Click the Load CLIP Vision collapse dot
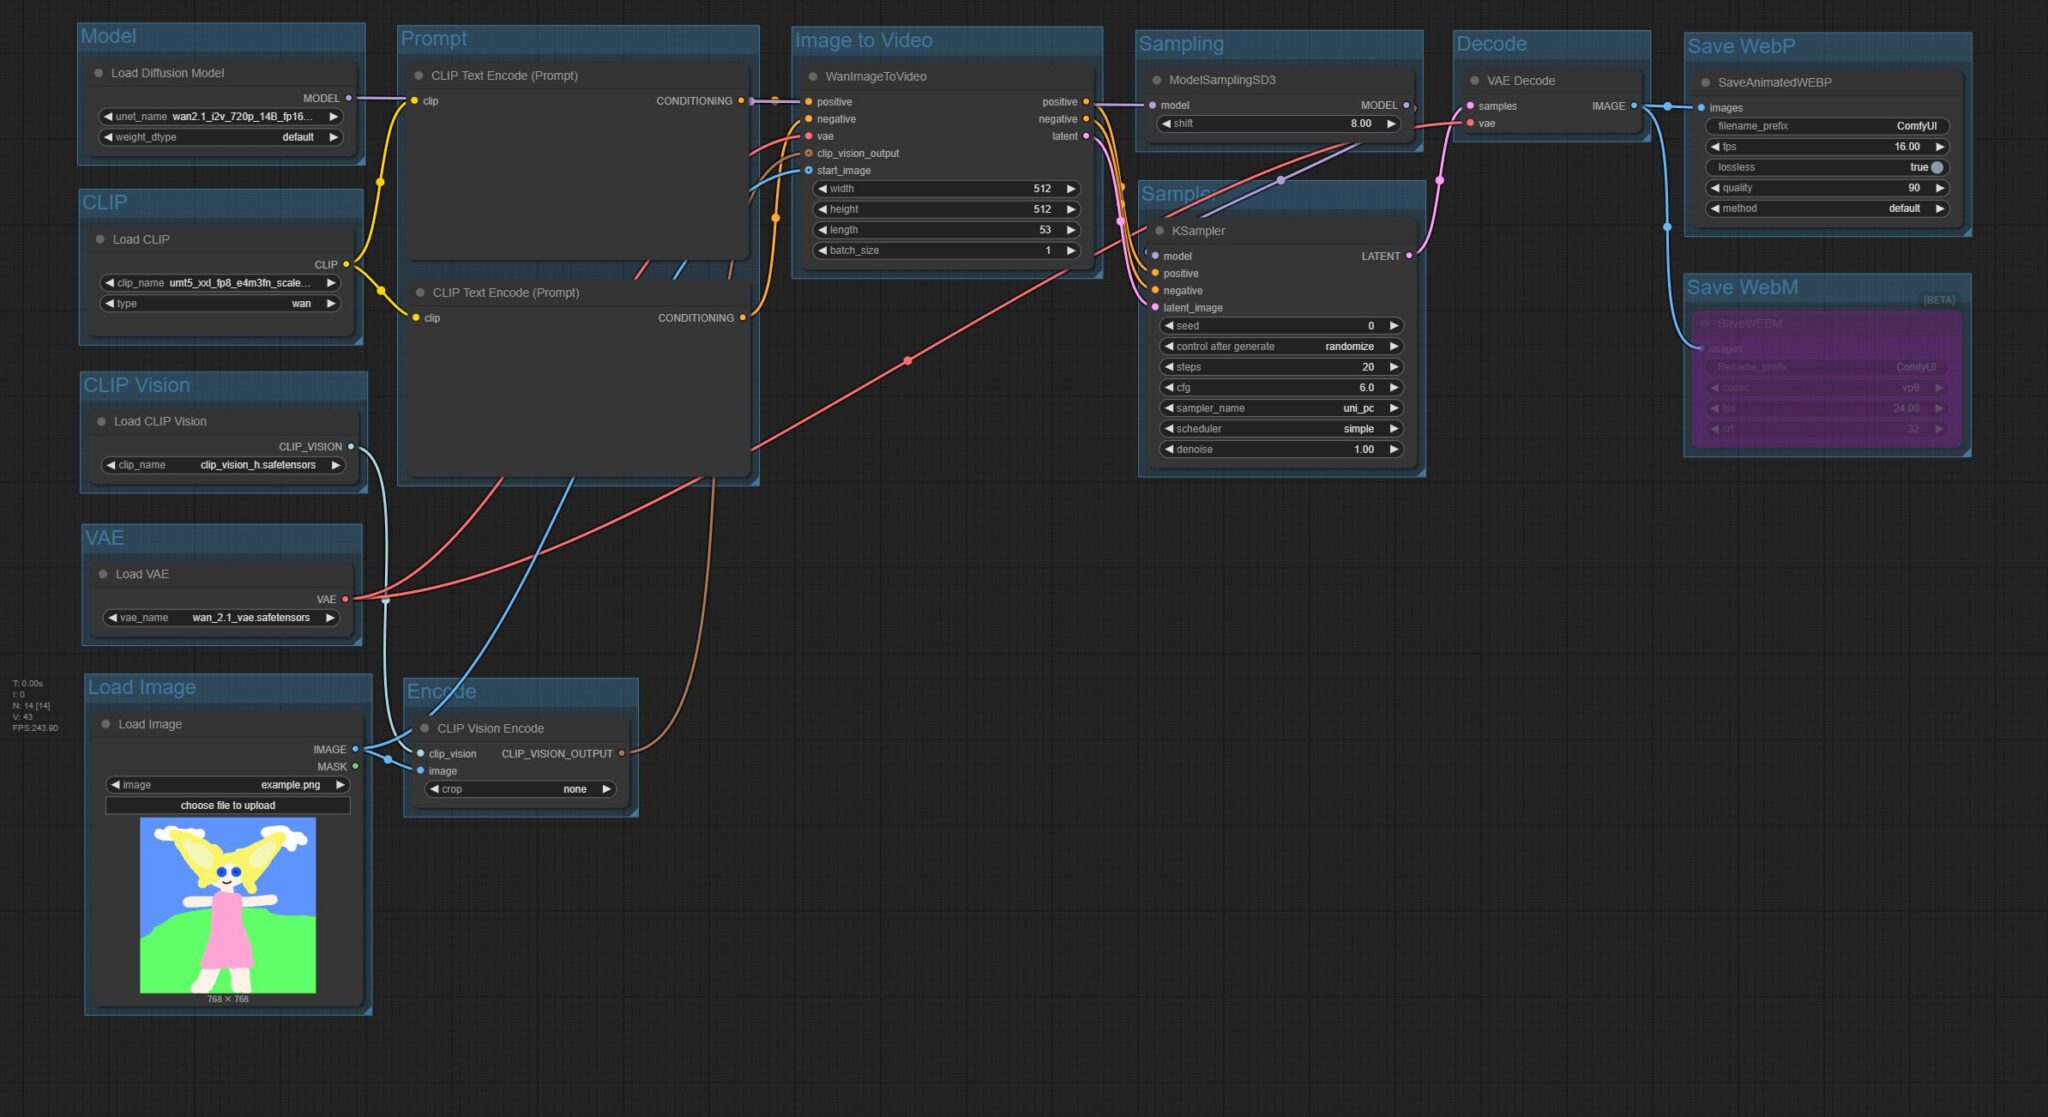Viewport: 2048px width, 1117px height. [x=101, y=422]
